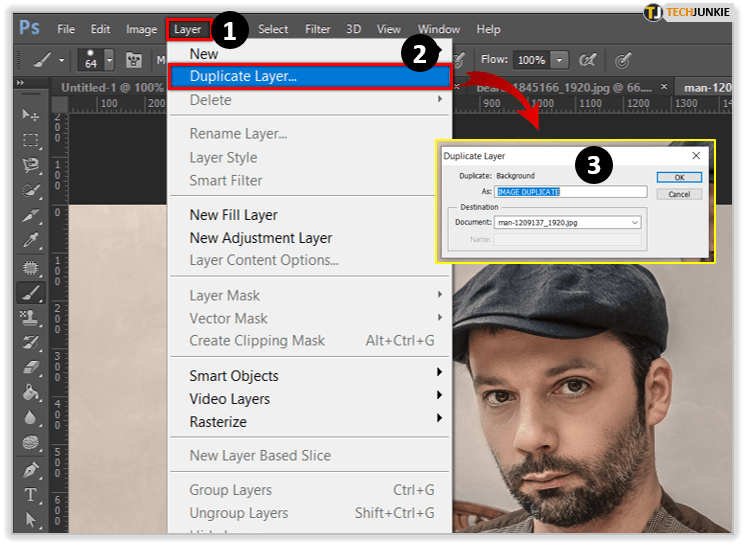
Task: Toggle the airbrush icon right of Flow
Action: click(x=589, y=60)
